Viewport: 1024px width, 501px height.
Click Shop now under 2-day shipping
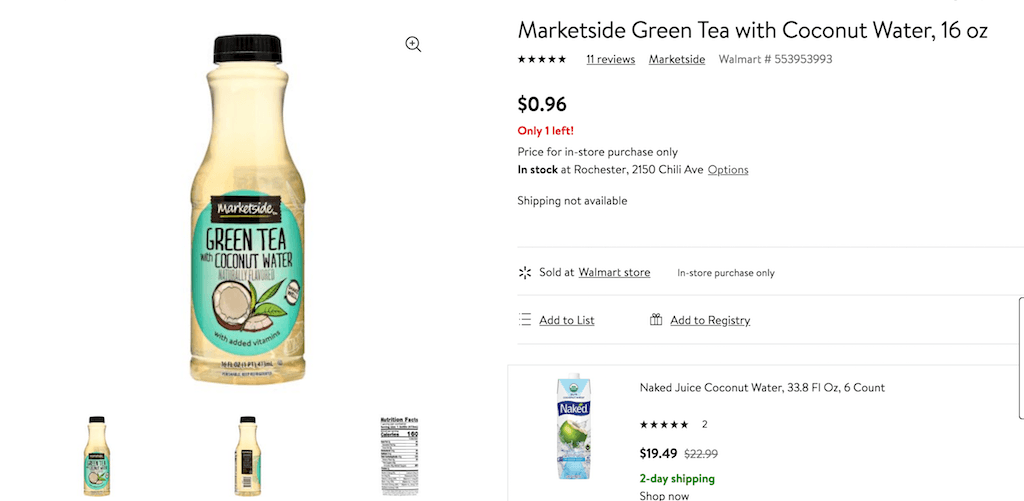pos(664,495)
